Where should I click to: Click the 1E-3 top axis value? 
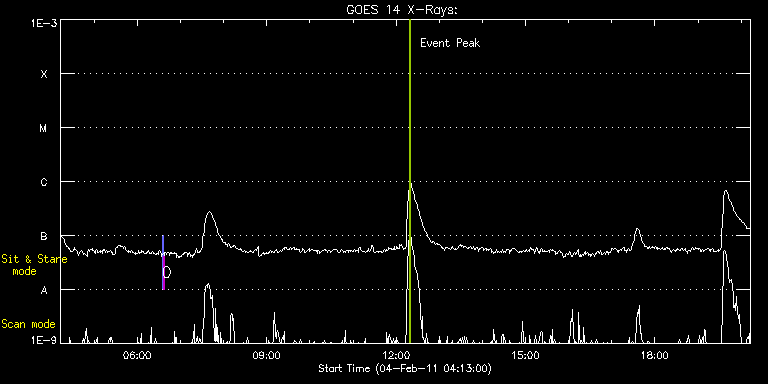(x=44, y=23)
